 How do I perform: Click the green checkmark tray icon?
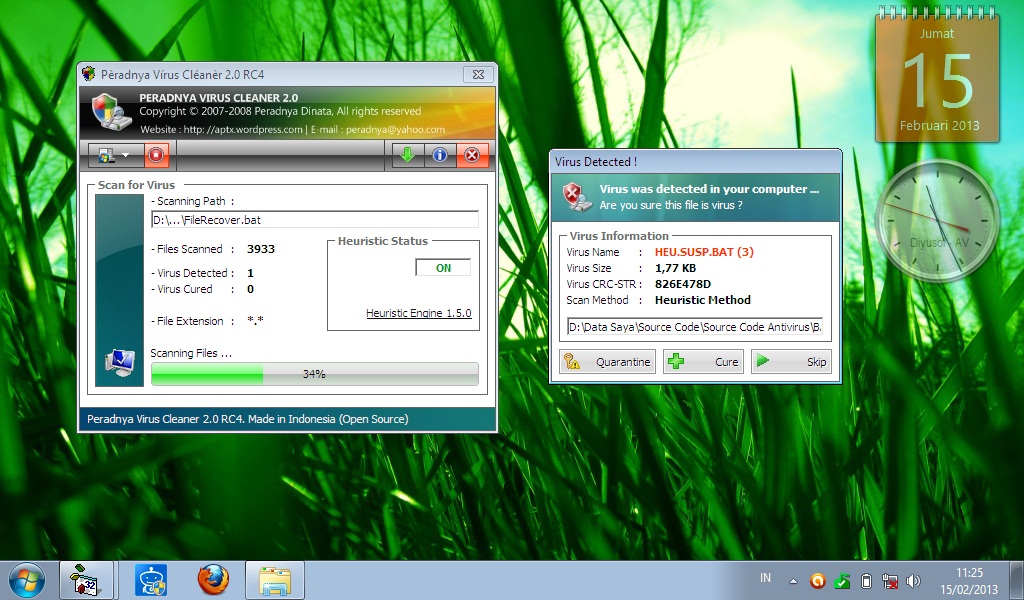(842, 580)
